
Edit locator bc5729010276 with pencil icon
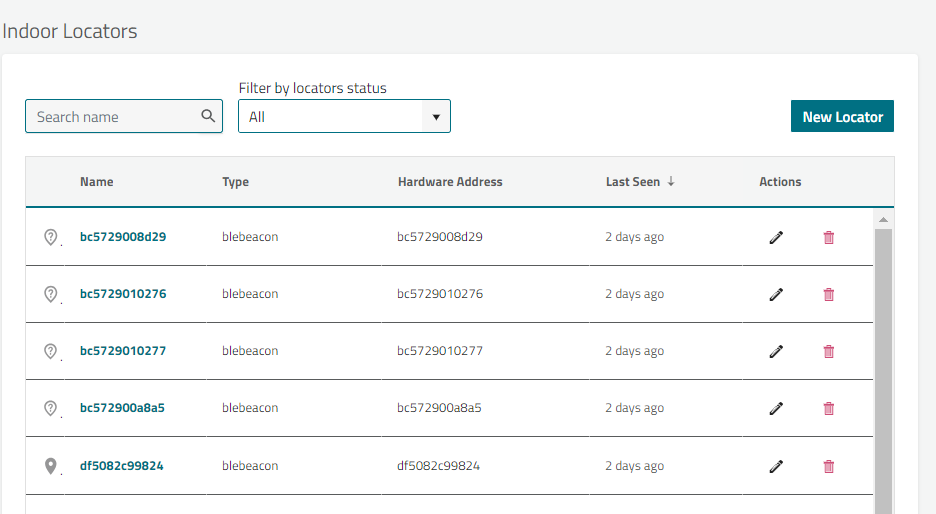pyautogui.click(x=776, y=294)
